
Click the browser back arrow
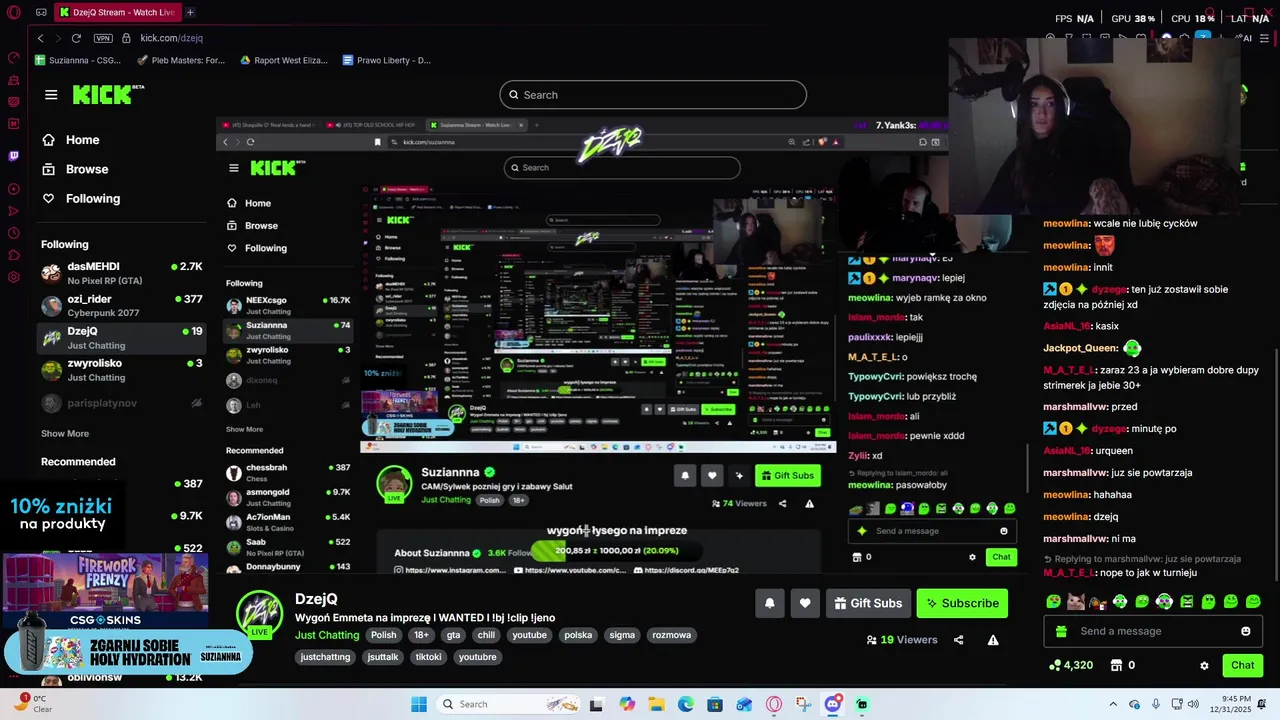pos(40,38)
